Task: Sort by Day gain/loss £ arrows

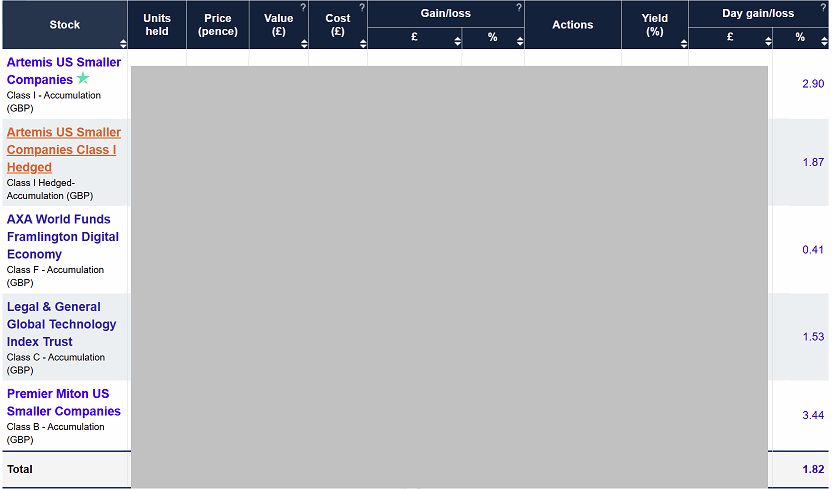Action: point(767,41)
